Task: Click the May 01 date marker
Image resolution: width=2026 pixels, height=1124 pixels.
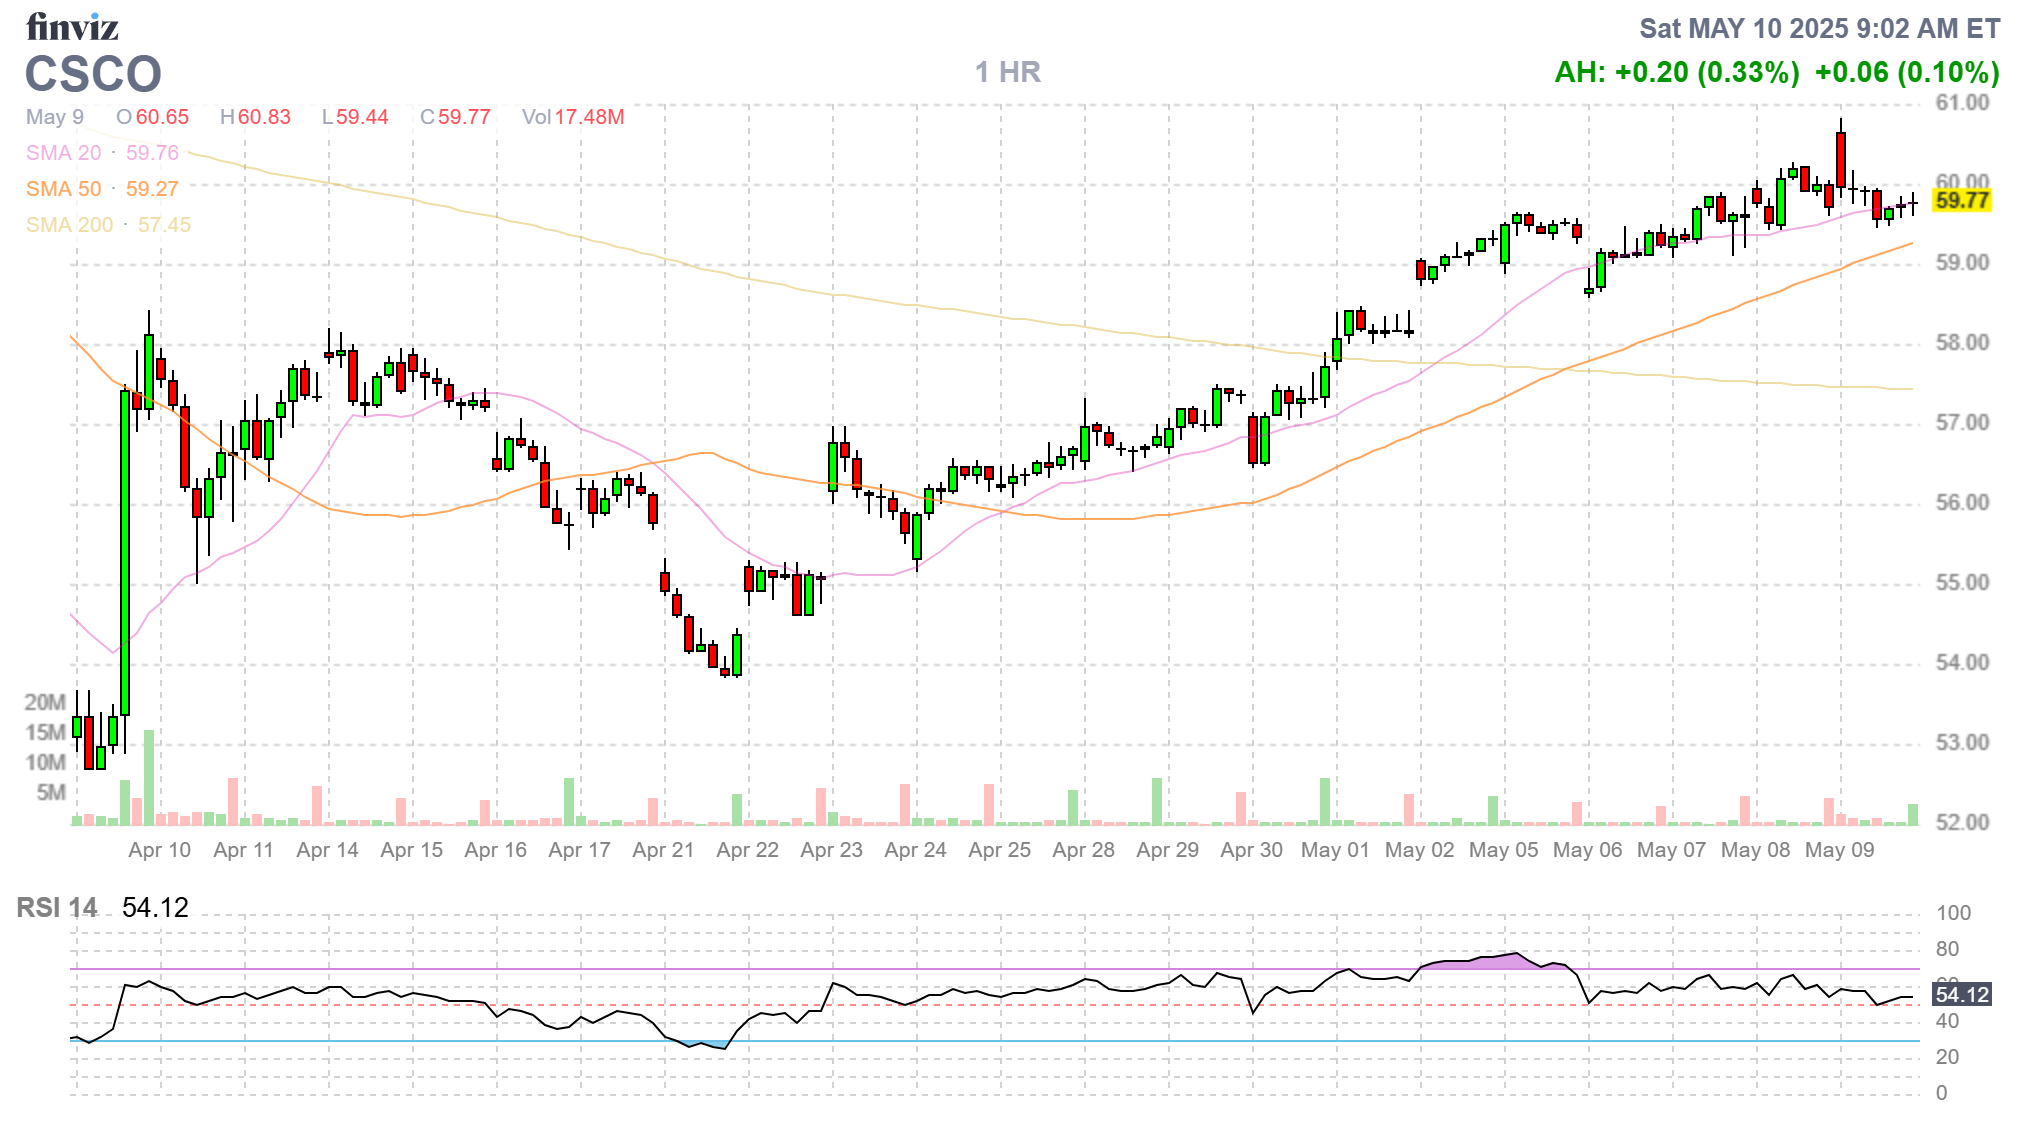Action: coord(1335,850)
